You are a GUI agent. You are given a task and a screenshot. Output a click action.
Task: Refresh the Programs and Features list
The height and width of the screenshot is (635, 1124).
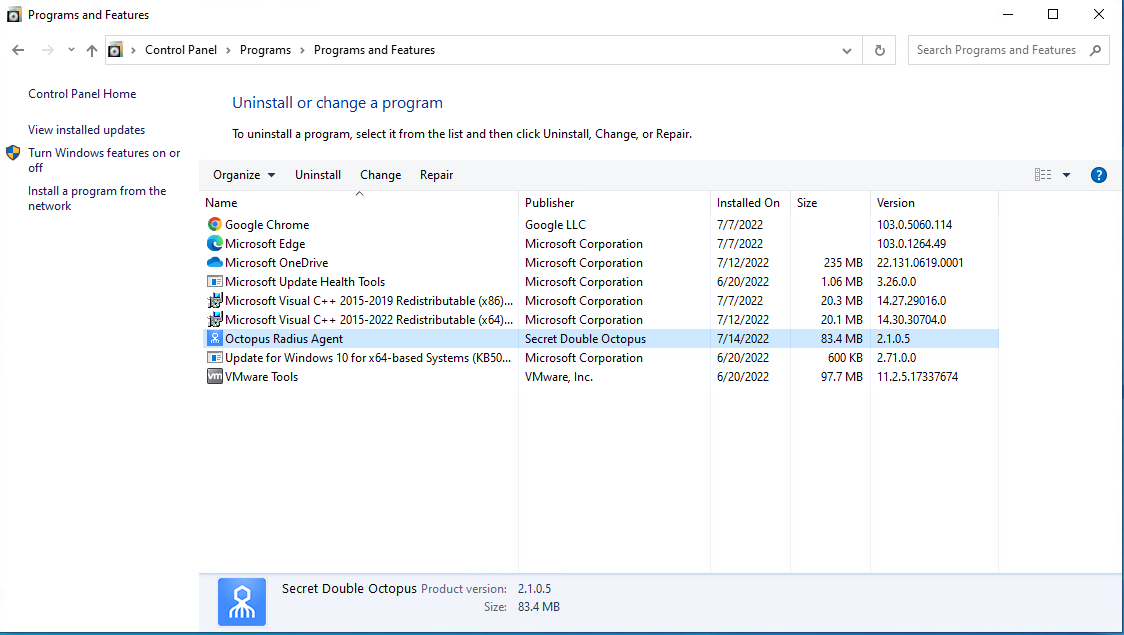click(x=880, y=50)
